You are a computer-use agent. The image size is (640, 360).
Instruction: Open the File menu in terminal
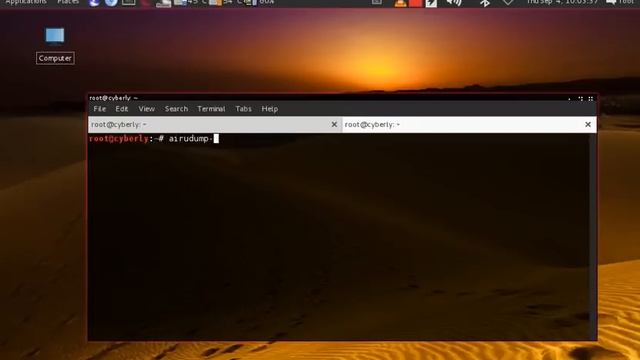tap(100, 109)
